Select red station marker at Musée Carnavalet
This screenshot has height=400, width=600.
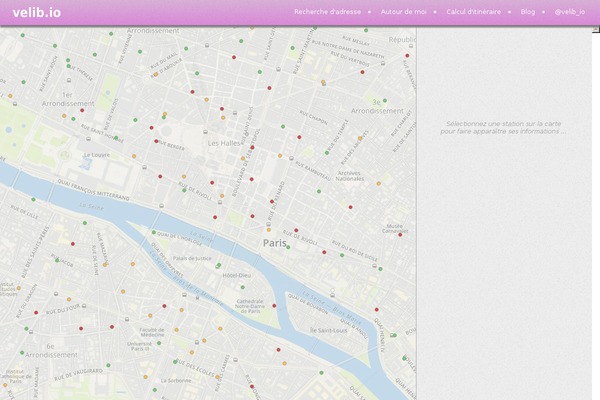tap(400, 235)
